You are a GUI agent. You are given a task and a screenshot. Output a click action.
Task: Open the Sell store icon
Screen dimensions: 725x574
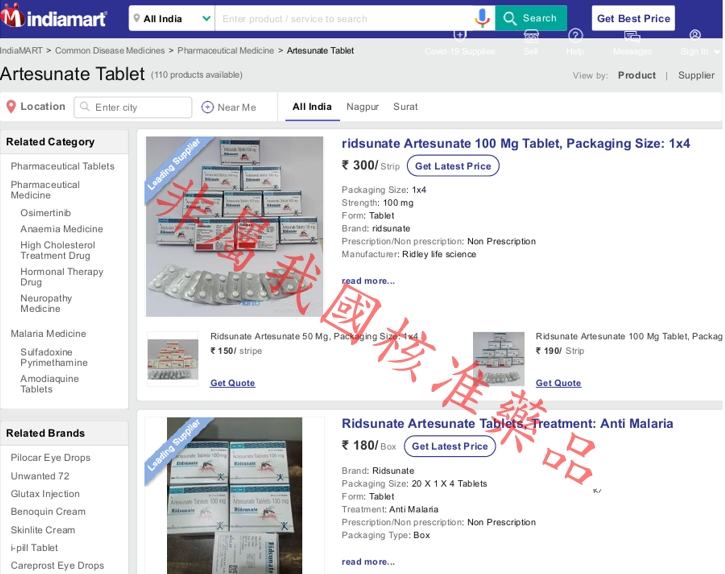(531, 36)
